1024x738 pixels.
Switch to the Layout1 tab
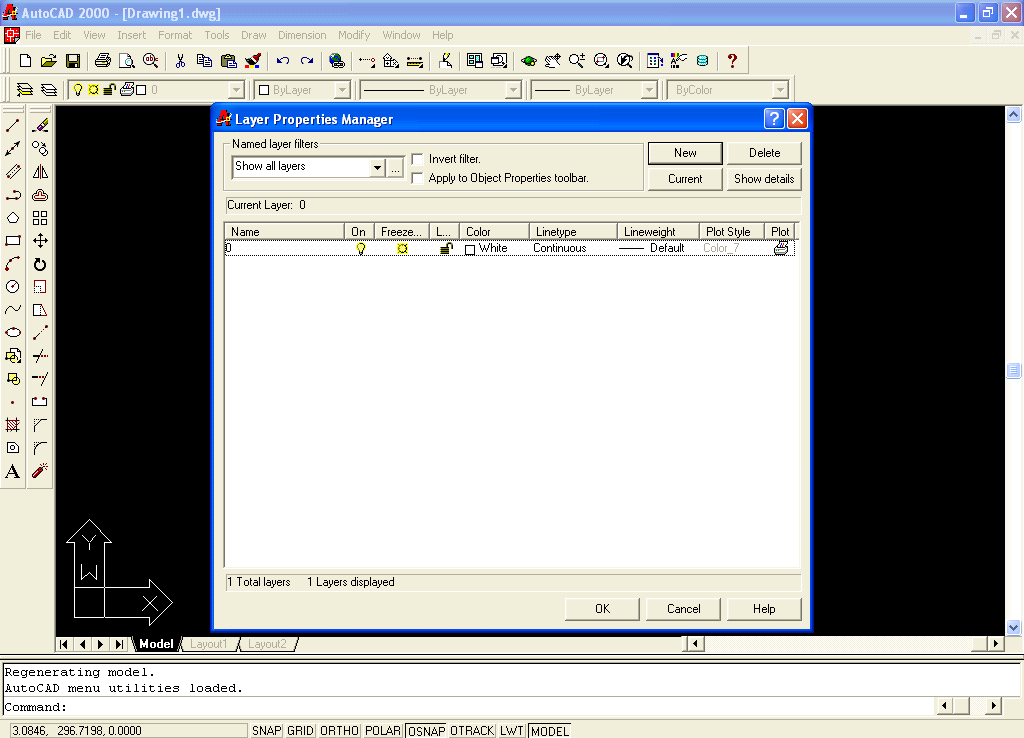click(x=209, y=644)
